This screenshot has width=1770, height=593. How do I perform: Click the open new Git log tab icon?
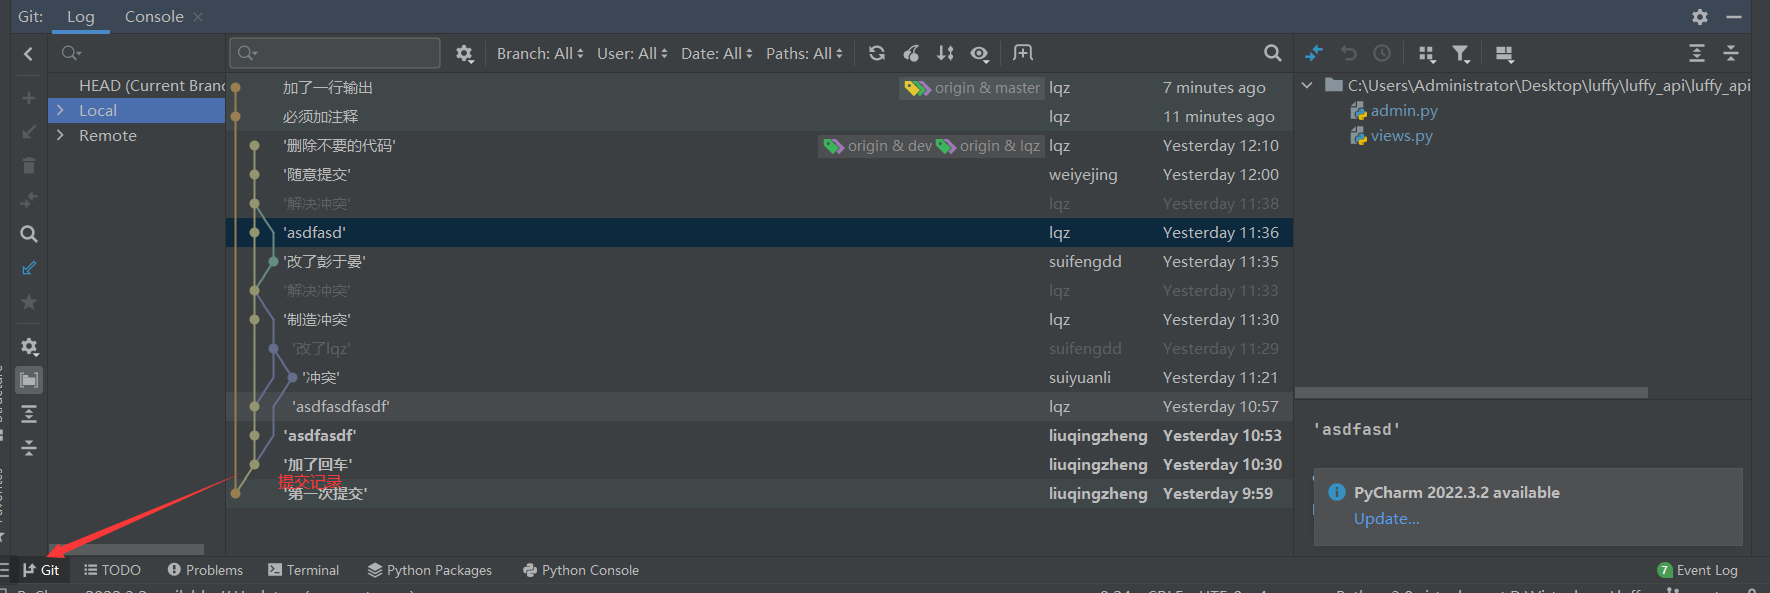click(x=1023, y=53)
